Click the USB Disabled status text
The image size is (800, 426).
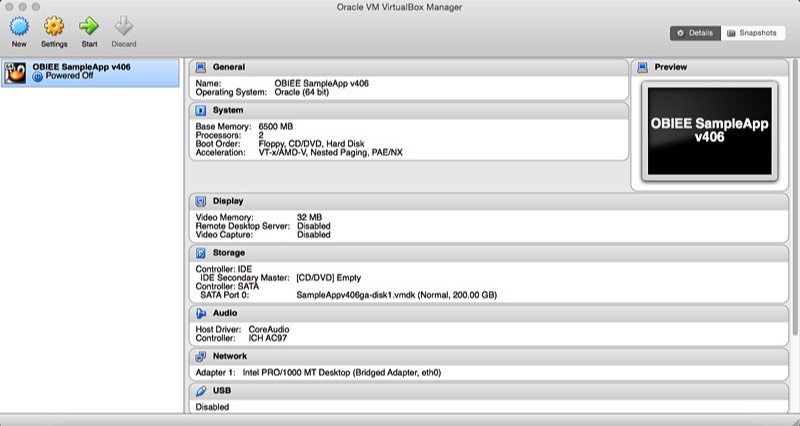click(x=212, y=407)
